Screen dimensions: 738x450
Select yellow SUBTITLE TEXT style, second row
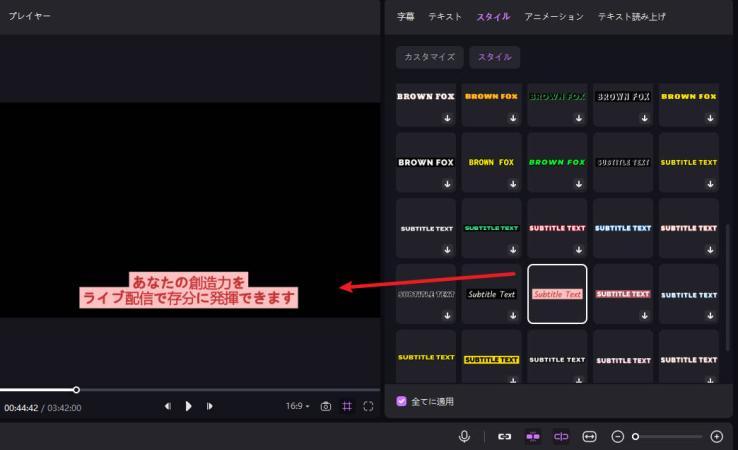point(689,162)
